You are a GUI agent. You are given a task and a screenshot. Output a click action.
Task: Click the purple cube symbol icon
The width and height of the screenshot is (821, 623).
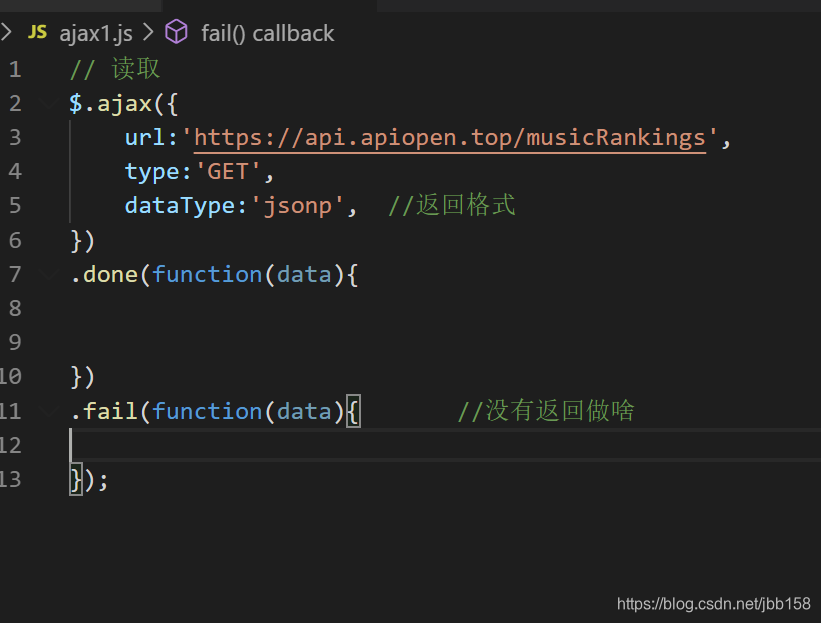point(176,32)
